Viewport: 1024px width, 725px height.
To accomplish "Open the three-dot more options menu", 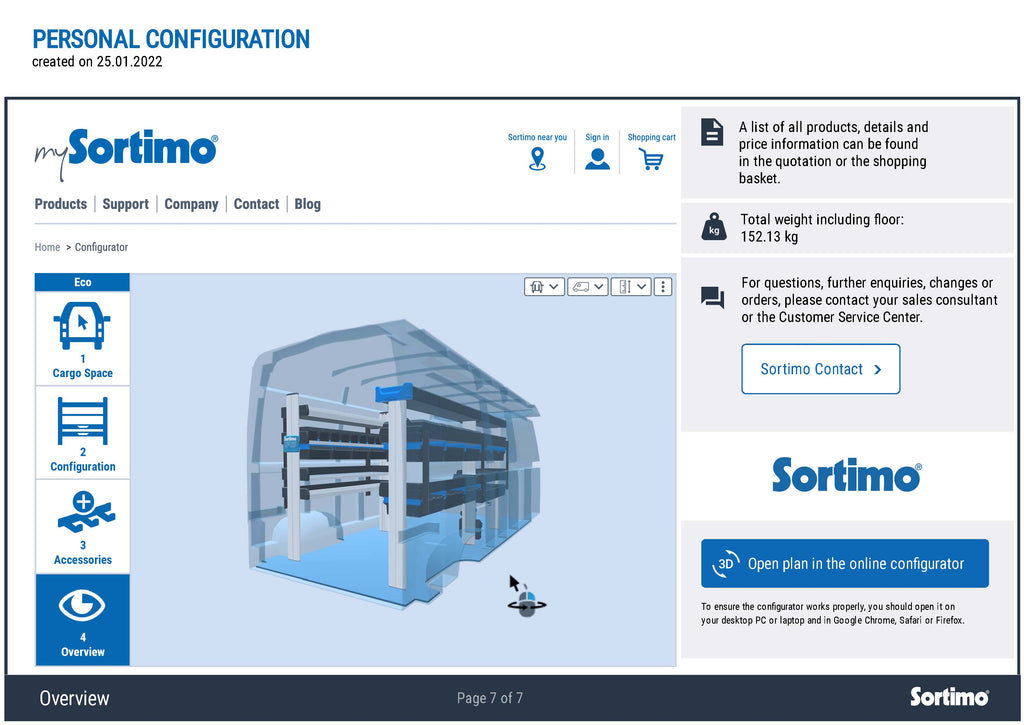I will [x=663, y=286].
